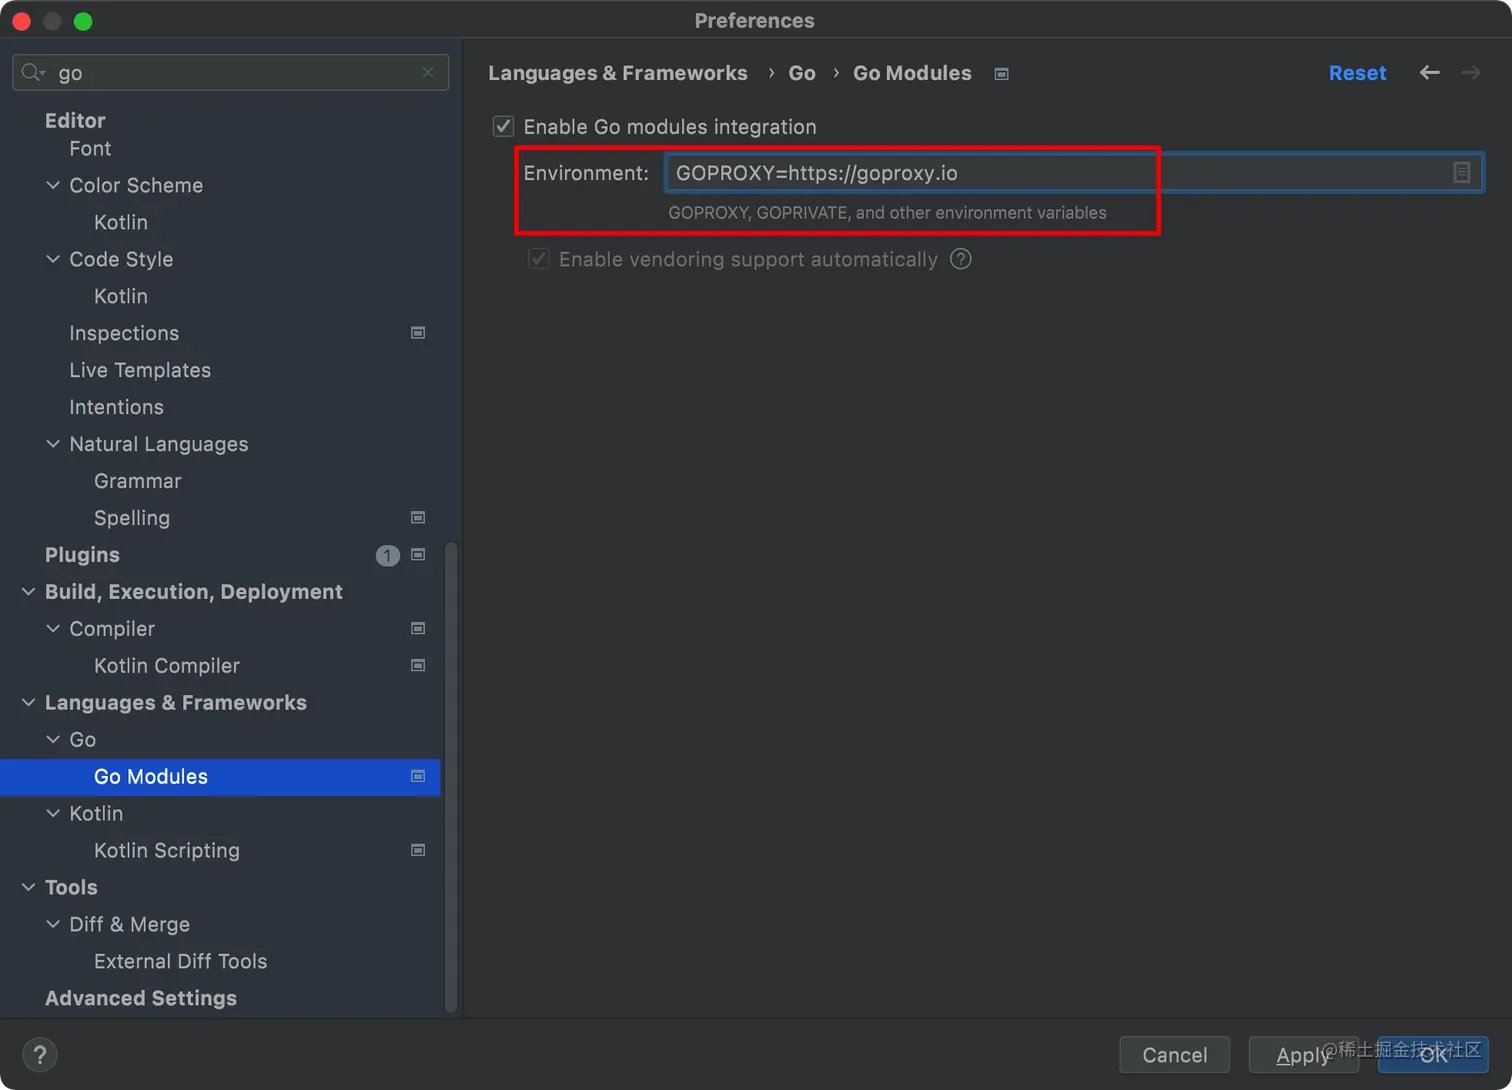Click the Environment input field
1512x1090 pixels.
pyautogui.click(x=1074, y=173)
